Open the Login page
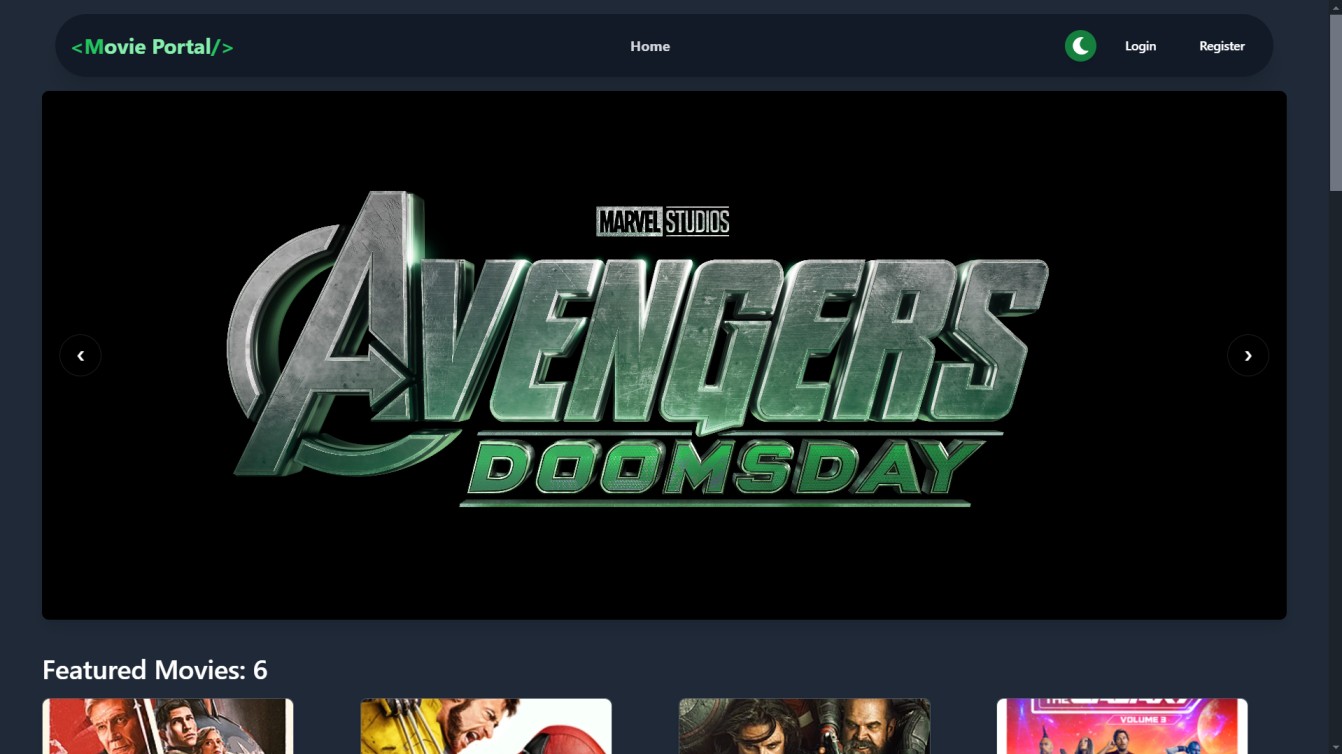The height and width of the screenshot is (754, 1342). click(1140, 46)
